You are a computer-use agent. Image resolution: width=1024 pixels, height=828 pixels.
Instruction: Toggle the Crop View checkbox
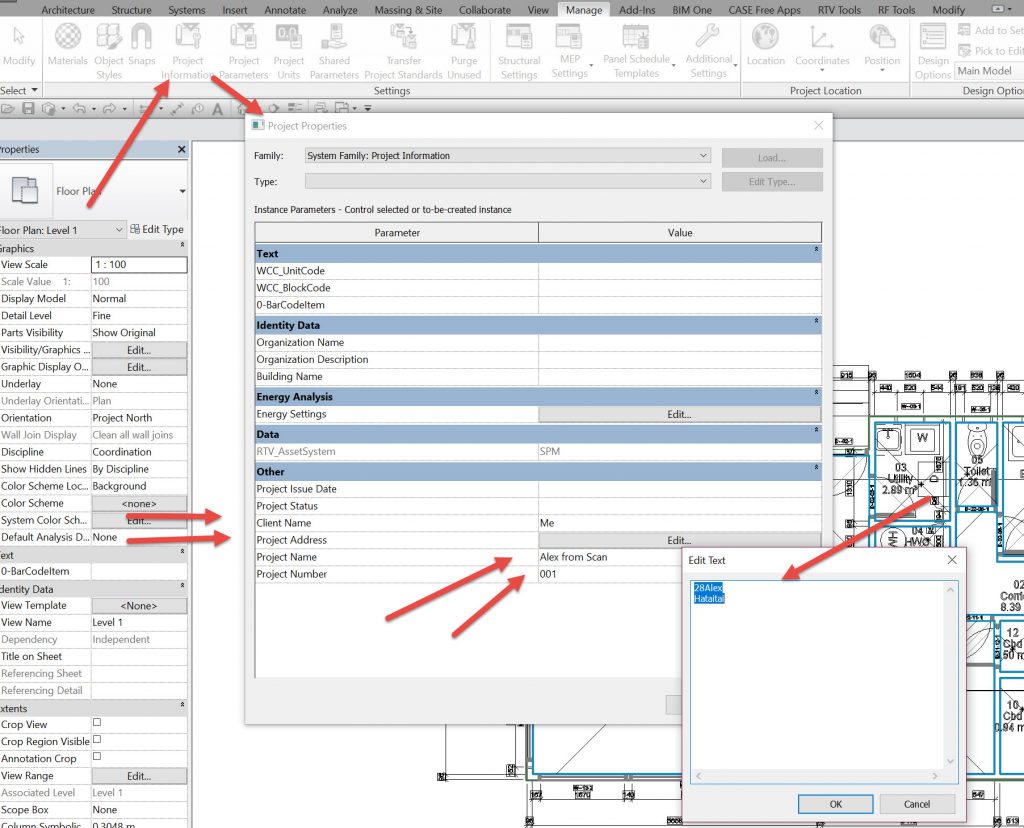pyautogui.click(x=97, y=724)
